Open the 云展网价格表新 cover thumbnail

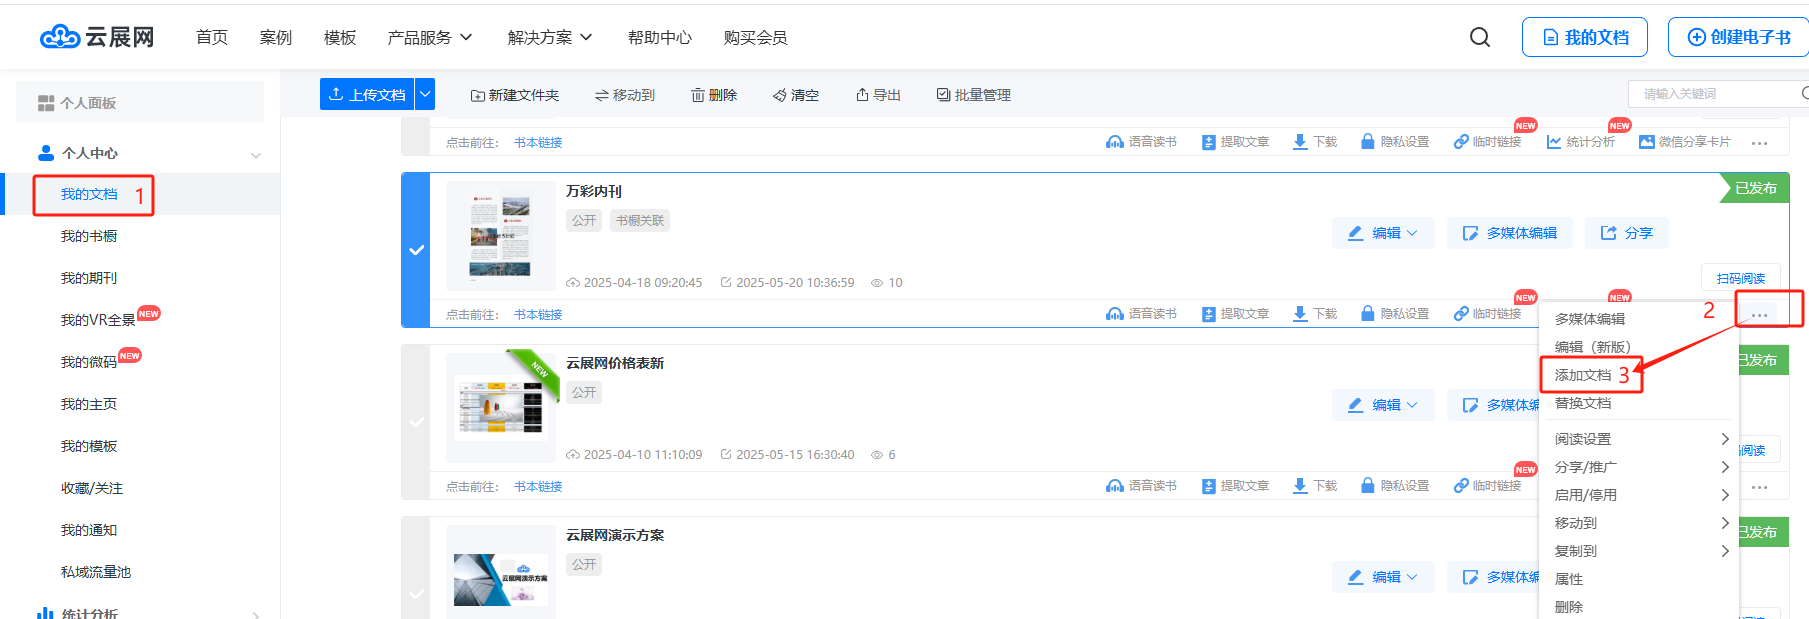point(501,408)
